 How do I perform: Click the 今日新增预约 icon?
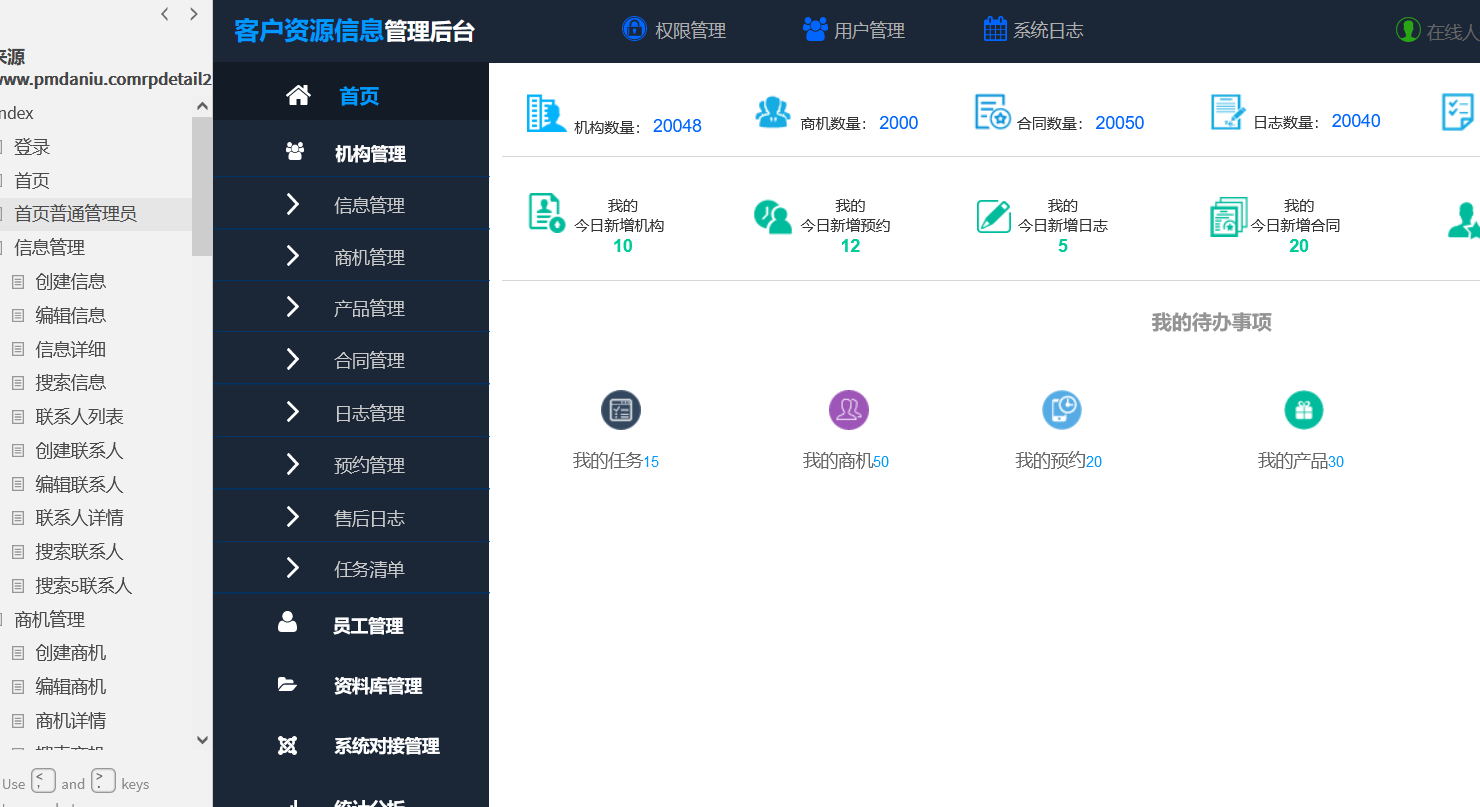point(773,217)
